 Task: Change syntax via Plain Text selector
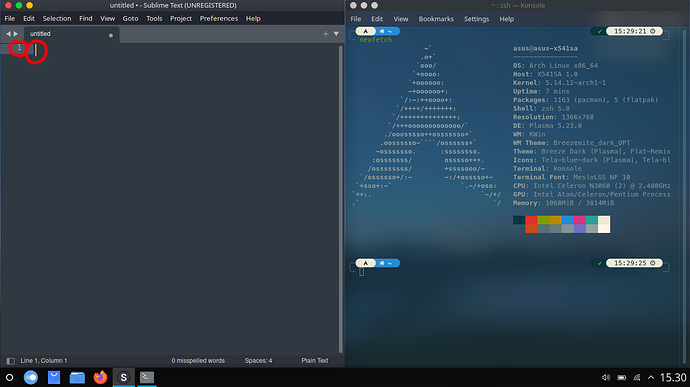click(315, 361)
